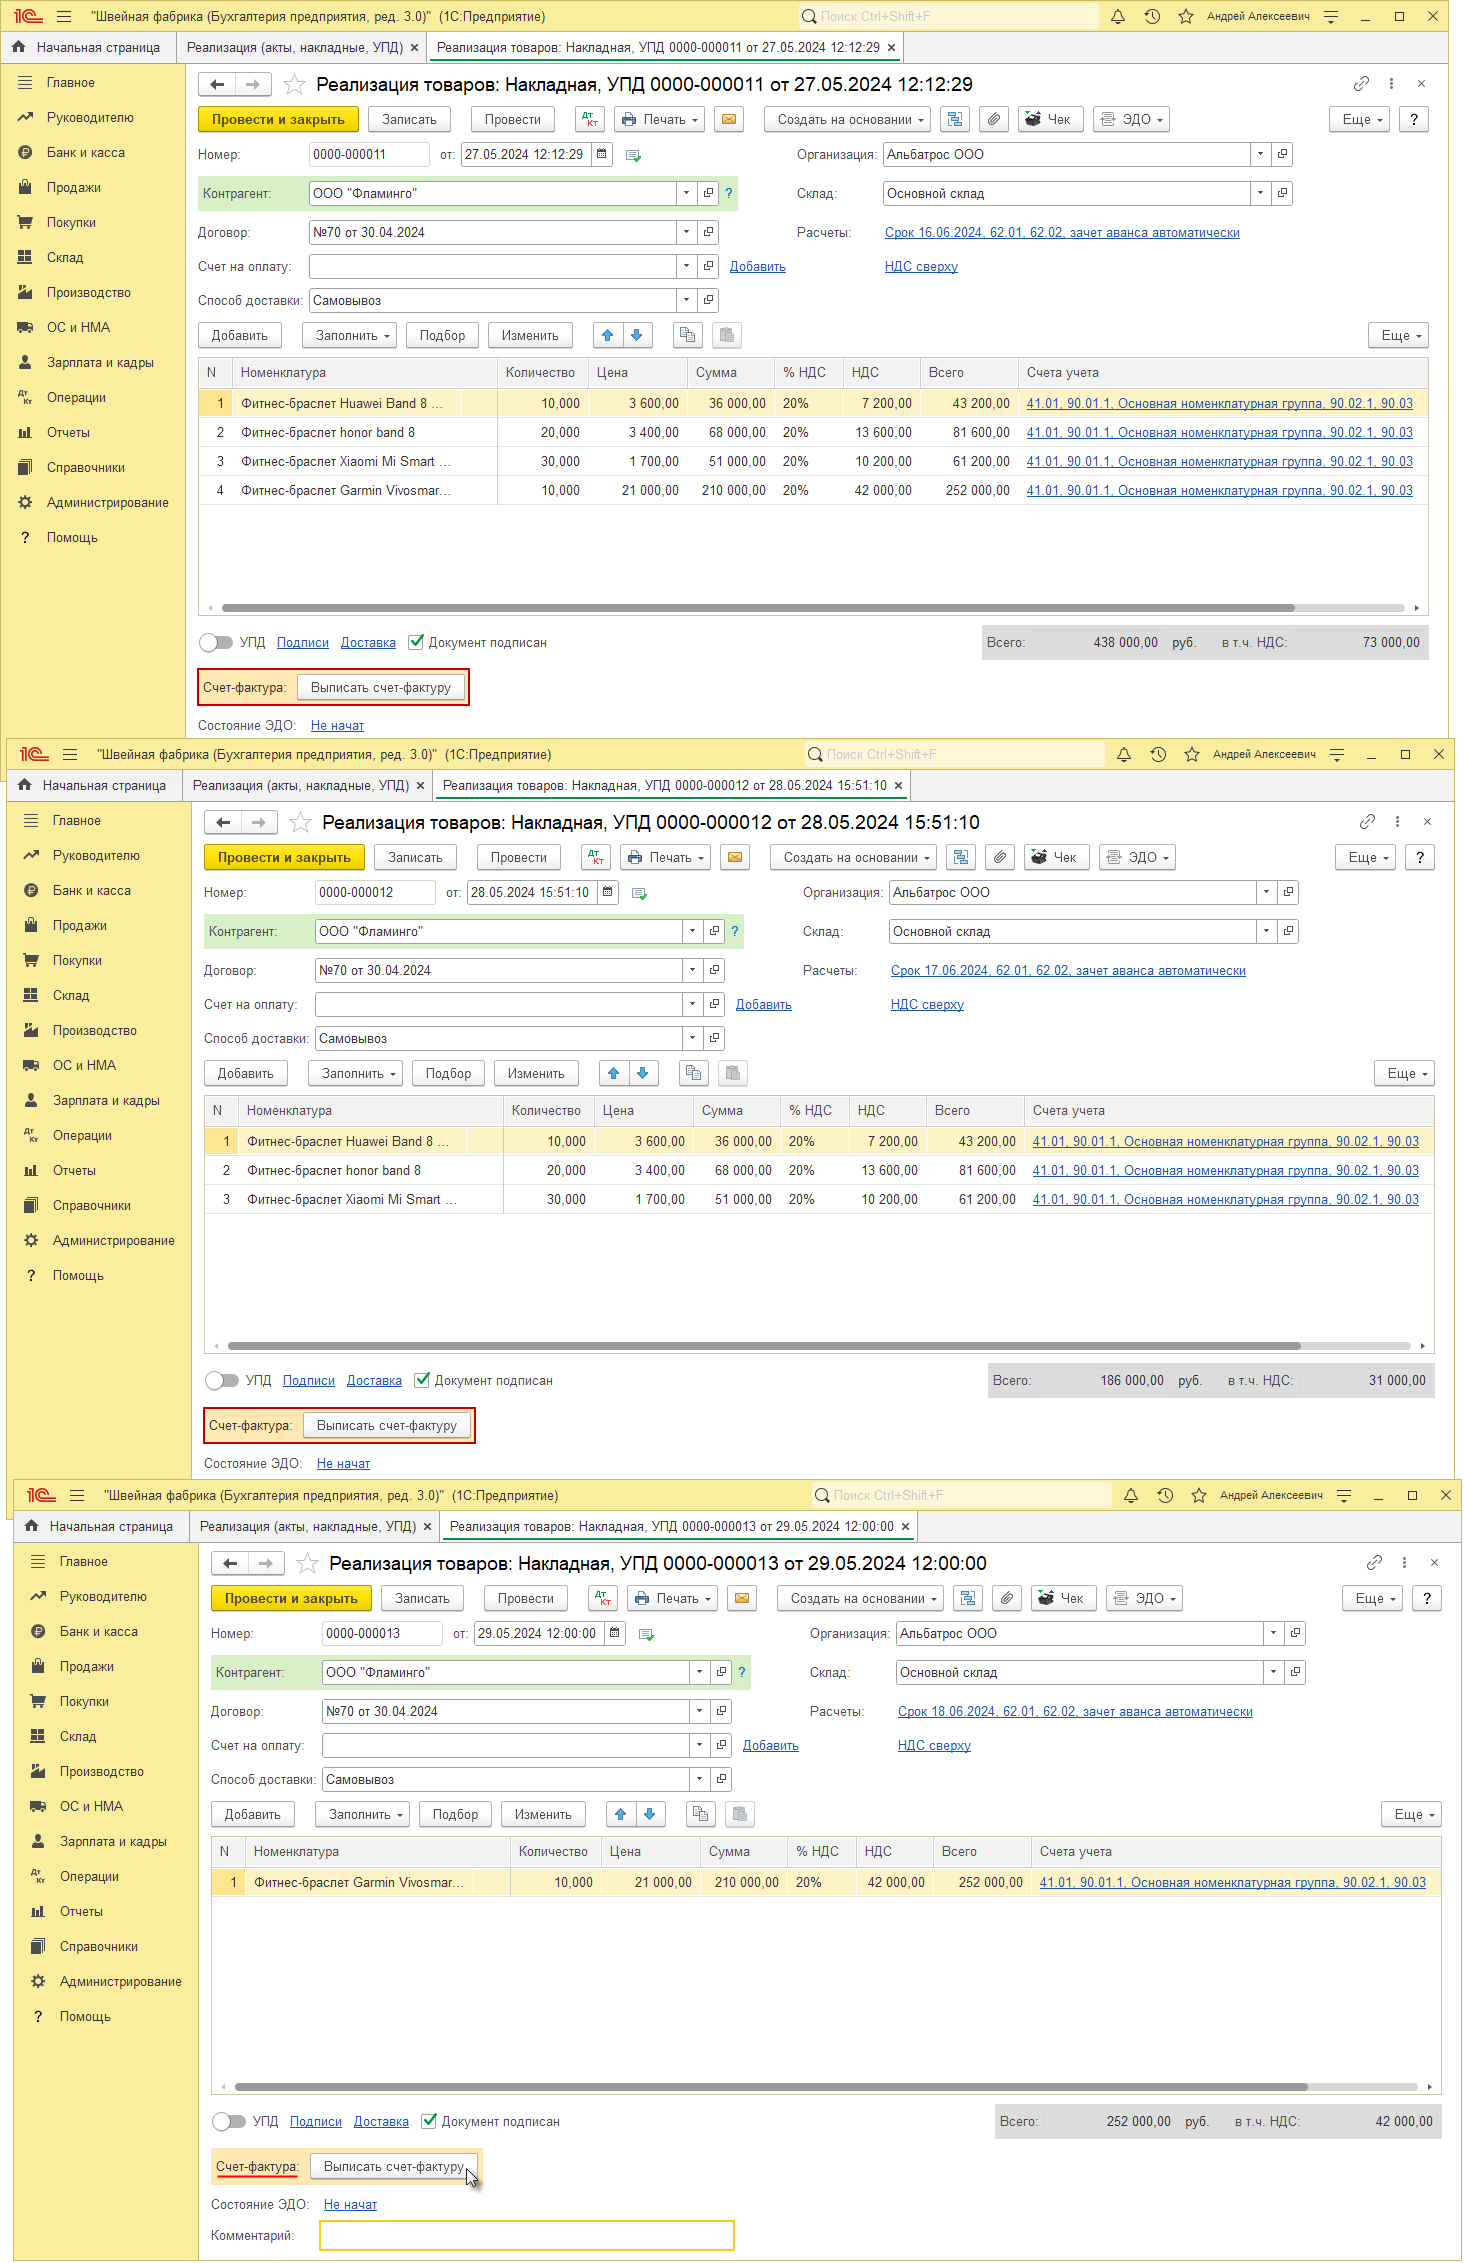Click the back arrow in document 0000-000012
Screen dimensions: 1464x2263
tap(223, 822)
